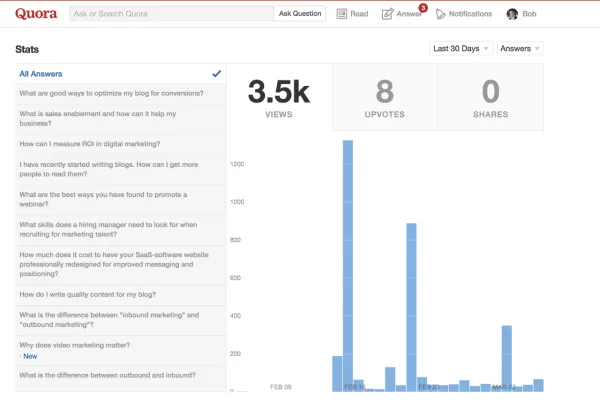Viewport: 600px width, 404px height.
Task: Select 'measure ROI in digital marketing' question
Action: 121,144
